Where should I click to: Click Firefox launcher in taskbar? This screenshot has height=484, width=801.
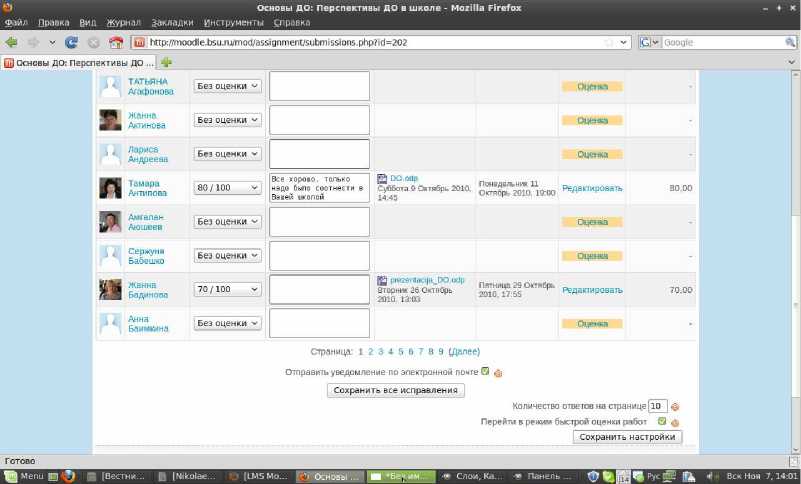pos(68,476)
